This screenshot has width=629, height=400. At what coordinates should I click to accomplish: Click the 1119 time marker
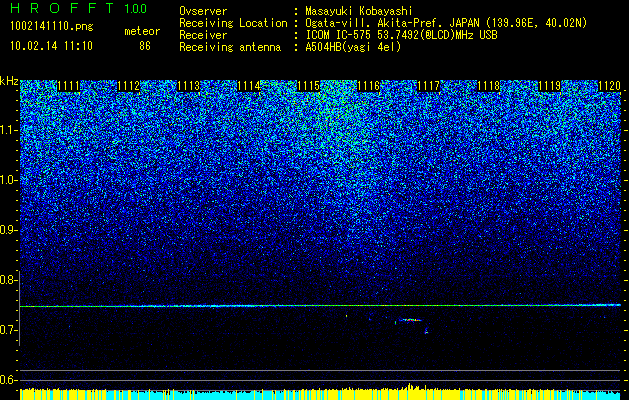click(549, 86)
